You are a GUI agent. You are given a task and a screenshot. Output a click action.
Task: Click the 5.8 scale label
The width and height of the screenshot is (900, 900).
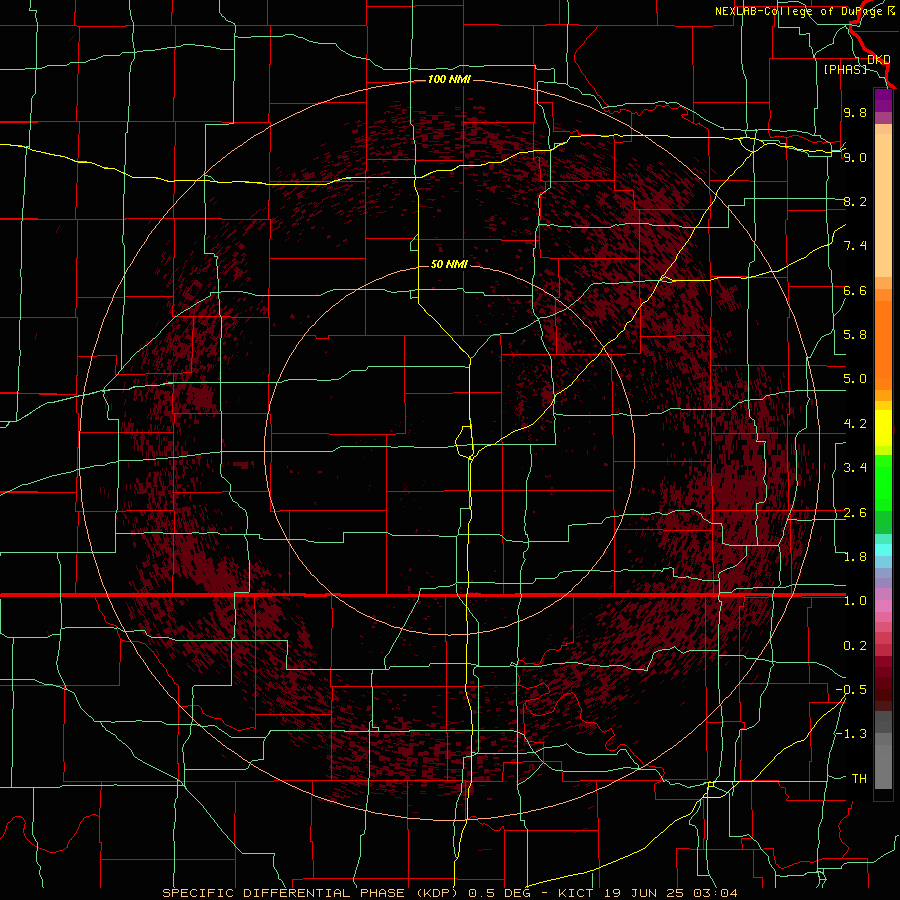(855, 335)
